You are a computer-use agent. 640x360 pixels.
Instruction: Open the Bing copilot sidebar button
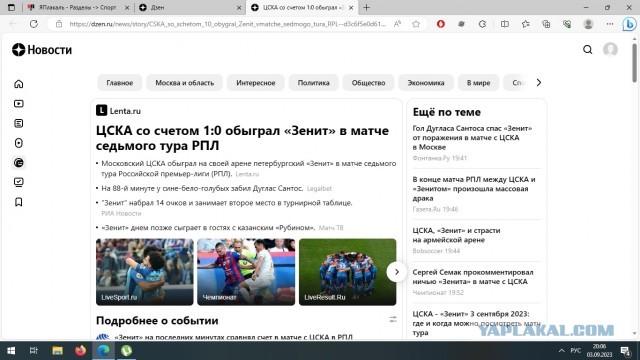[629, 24]
